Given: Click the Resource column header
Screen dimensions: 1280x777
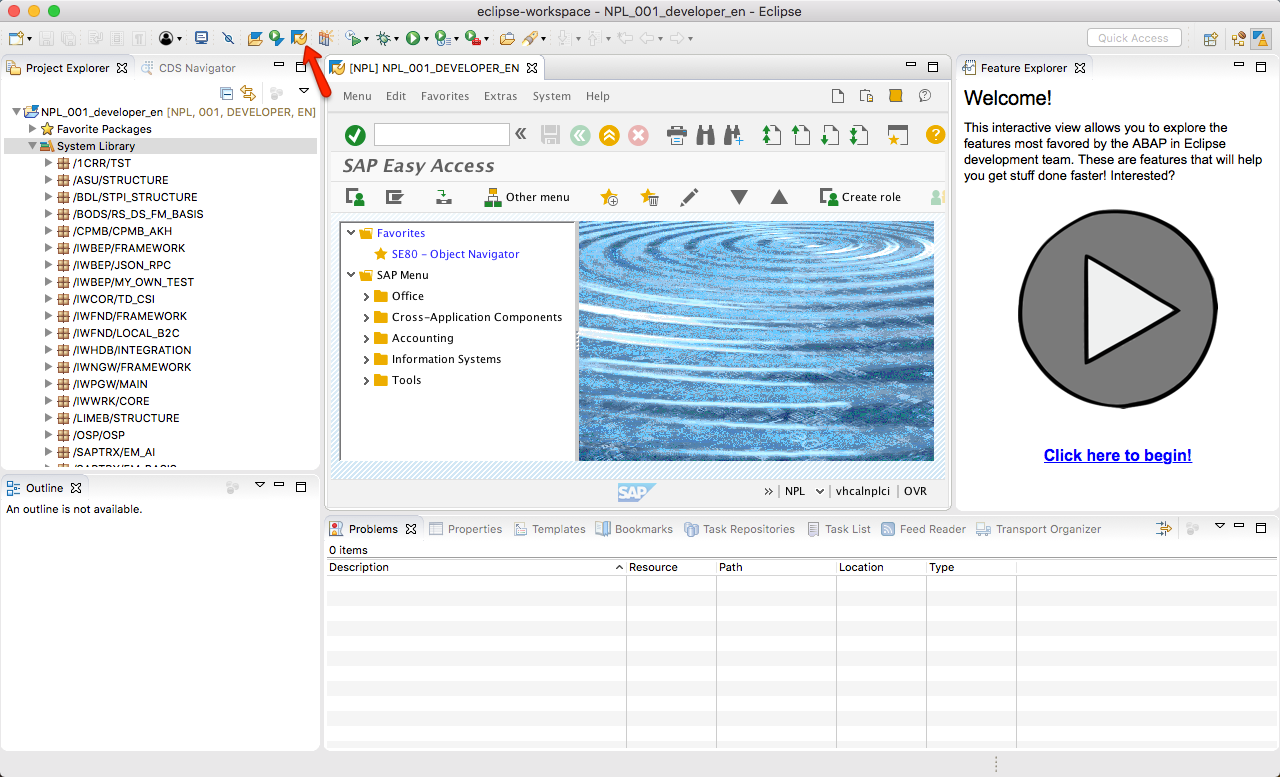Looking at the screenshot, I should point(671,567).
